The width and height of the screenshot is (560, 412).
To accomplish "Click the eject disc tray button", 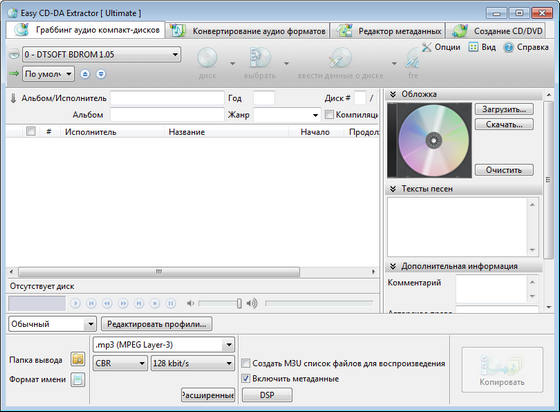I will click(85, 74).
